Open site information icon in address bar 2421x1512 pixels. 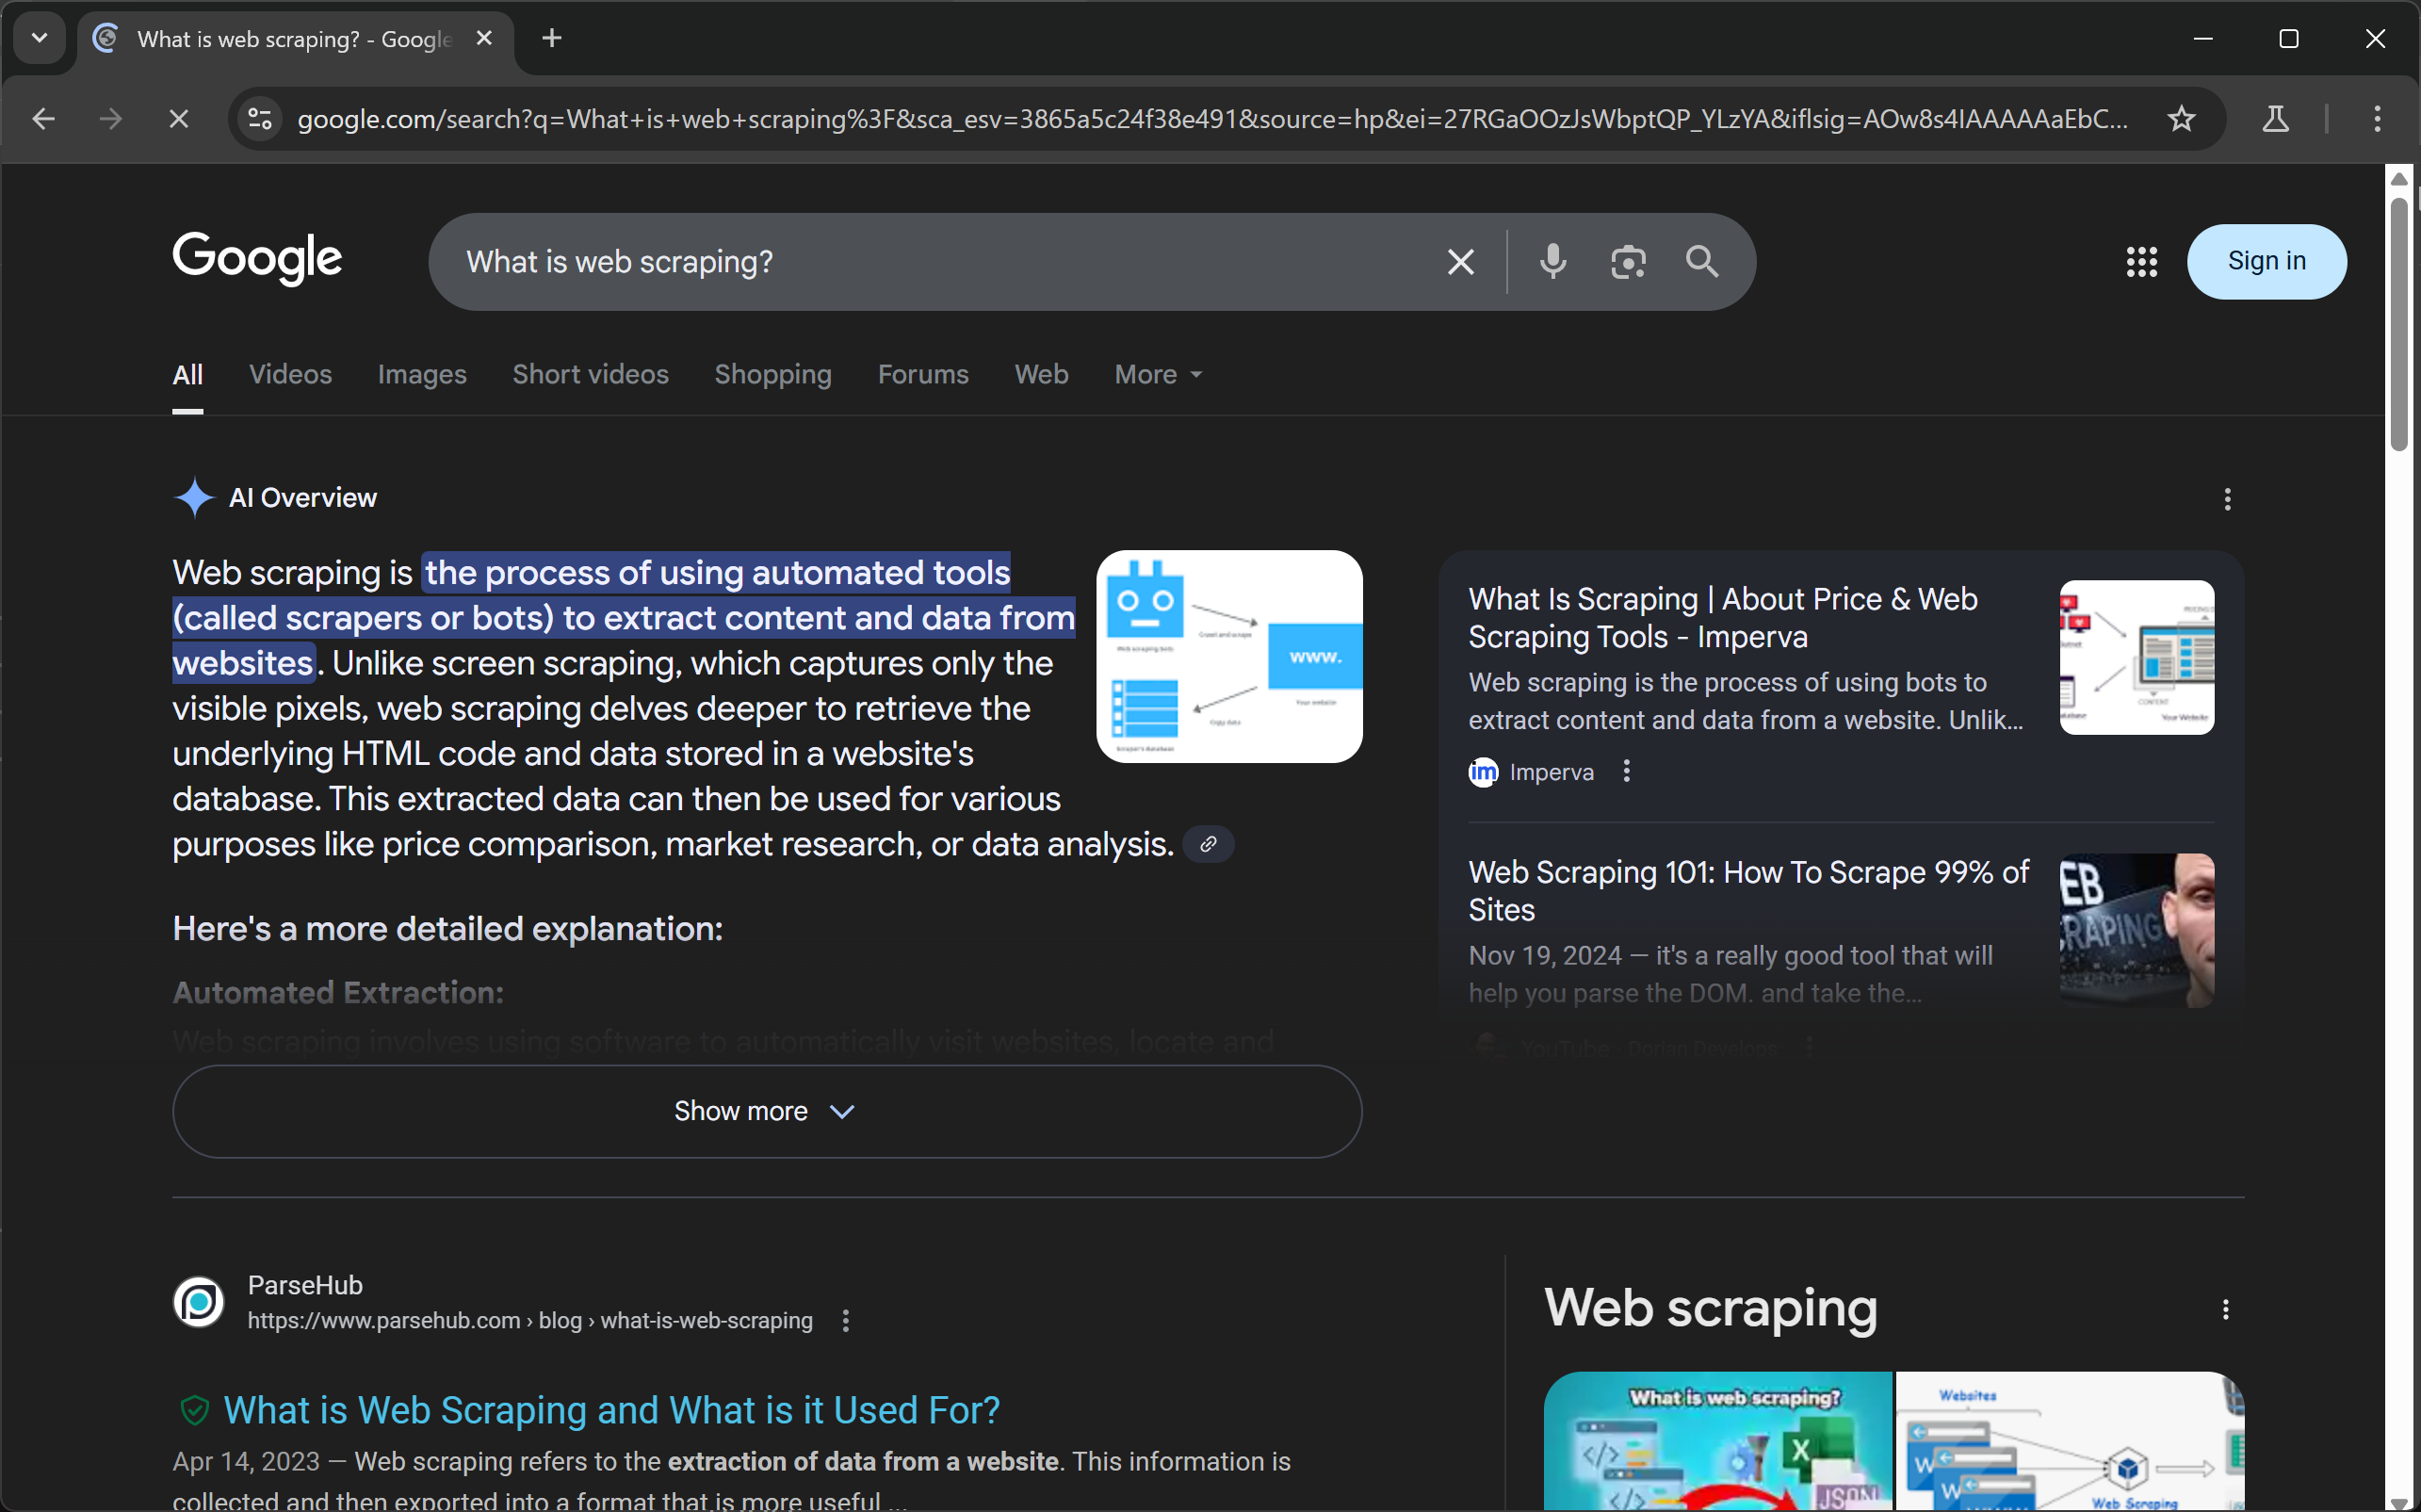[x=260, y=119]
